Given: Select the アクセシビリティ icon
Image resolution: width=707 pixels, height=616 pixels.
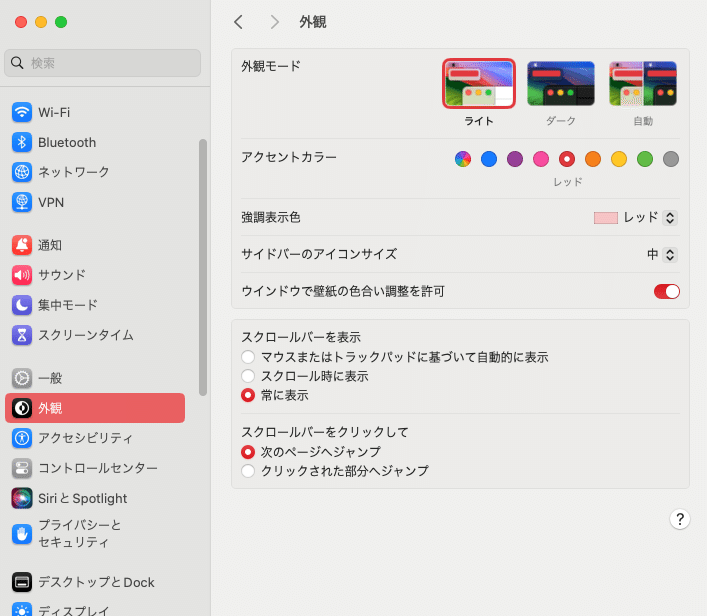Looking at the screenshot, I should click(x=22, y=438).
